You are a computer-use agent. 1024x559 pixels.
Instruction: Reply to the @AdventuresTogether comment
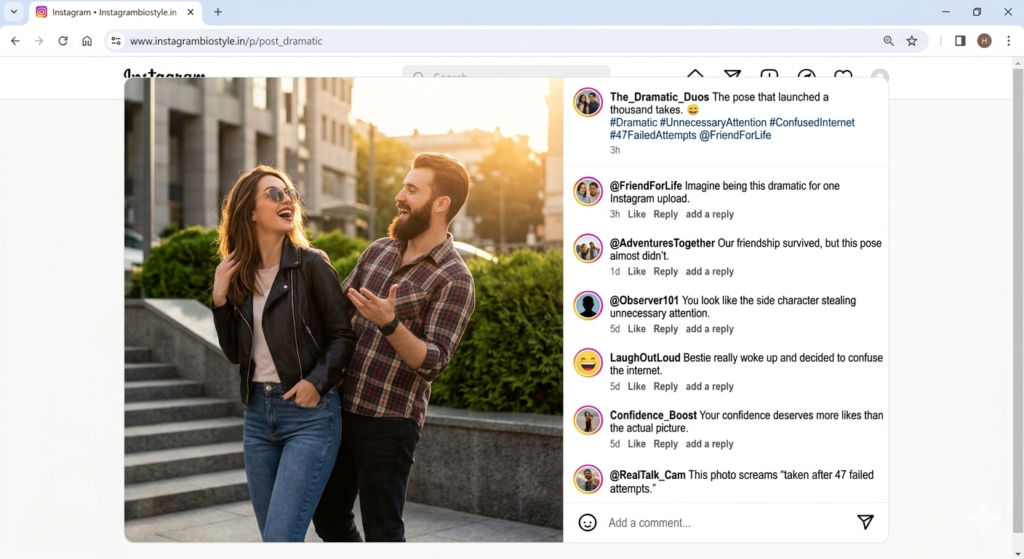(x=665, y=272)
